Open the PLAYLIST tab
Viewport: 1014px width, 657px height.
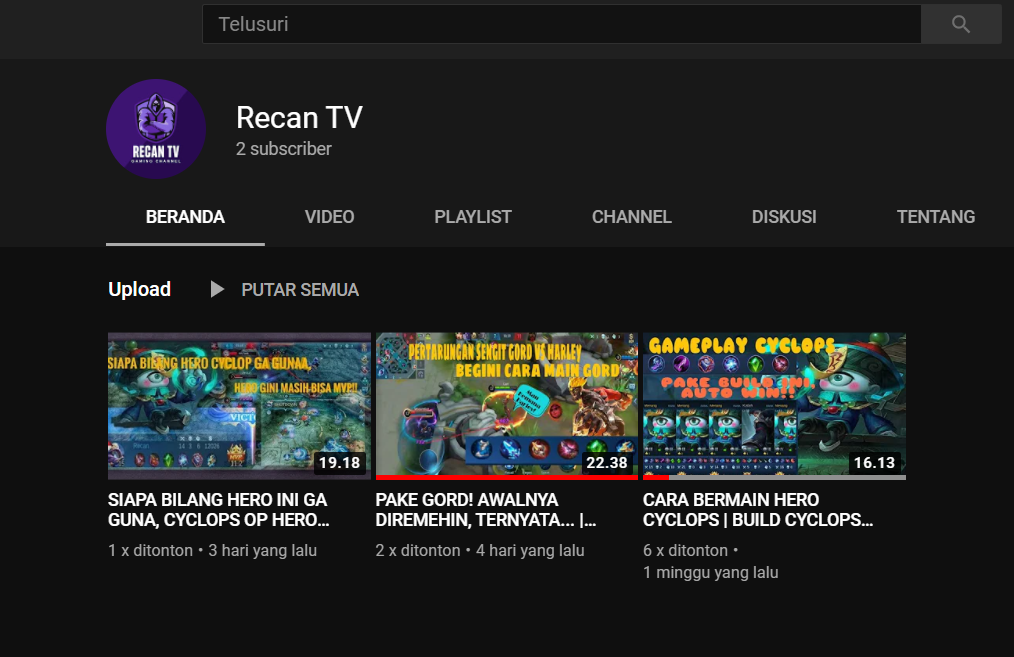point(473,217)
